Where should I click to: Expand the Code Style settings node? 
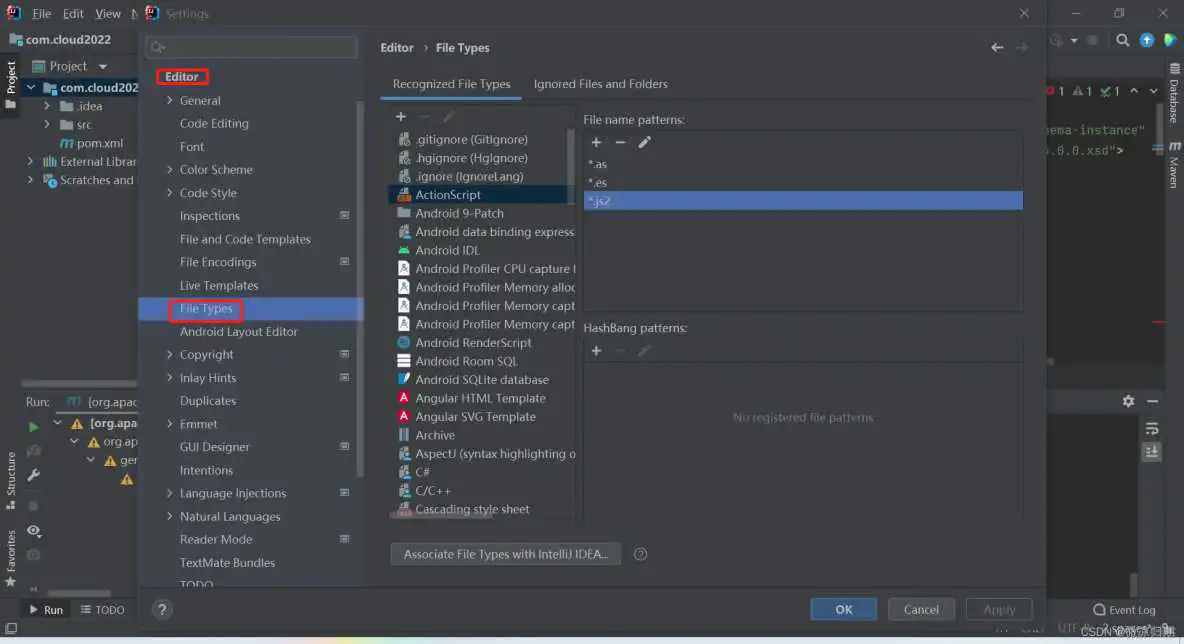170,193
